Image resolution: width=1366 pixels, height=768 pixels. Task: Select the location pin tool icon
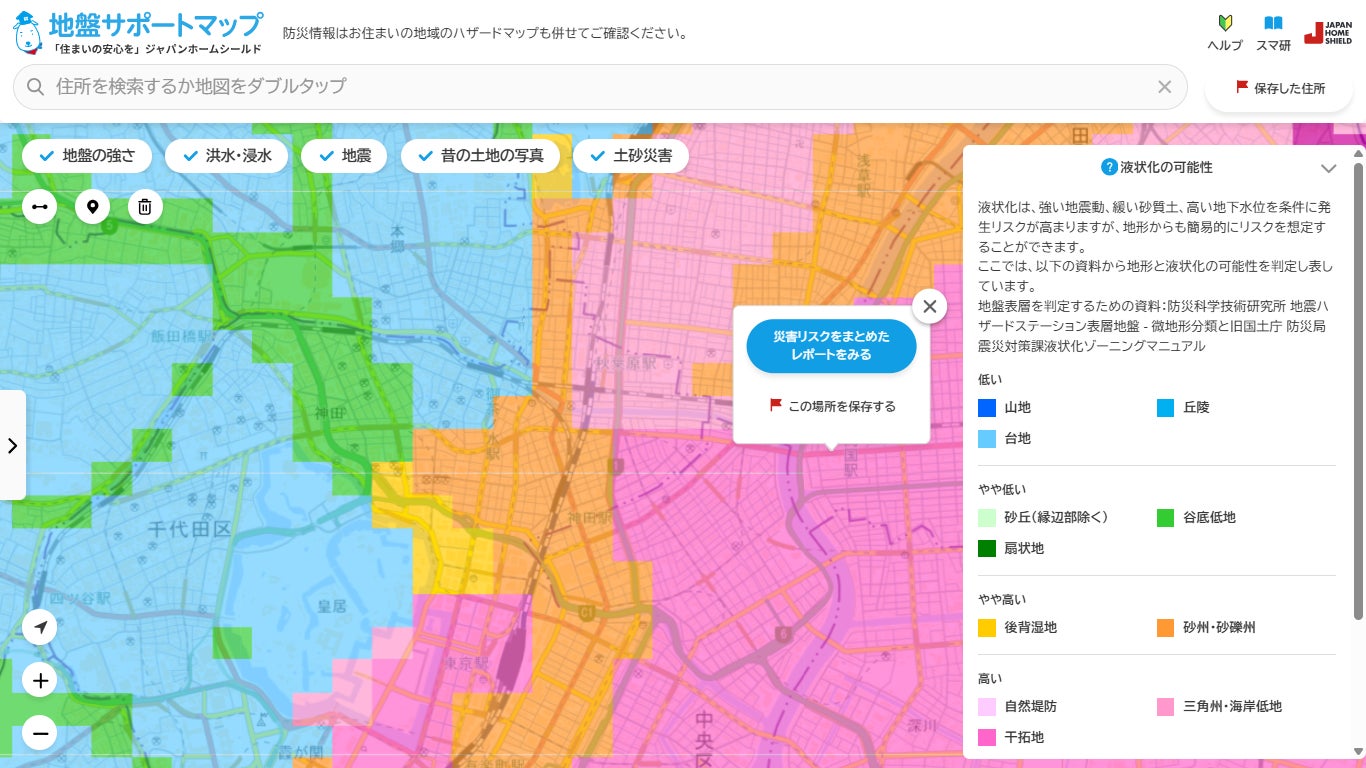click(x=93, y=207)
